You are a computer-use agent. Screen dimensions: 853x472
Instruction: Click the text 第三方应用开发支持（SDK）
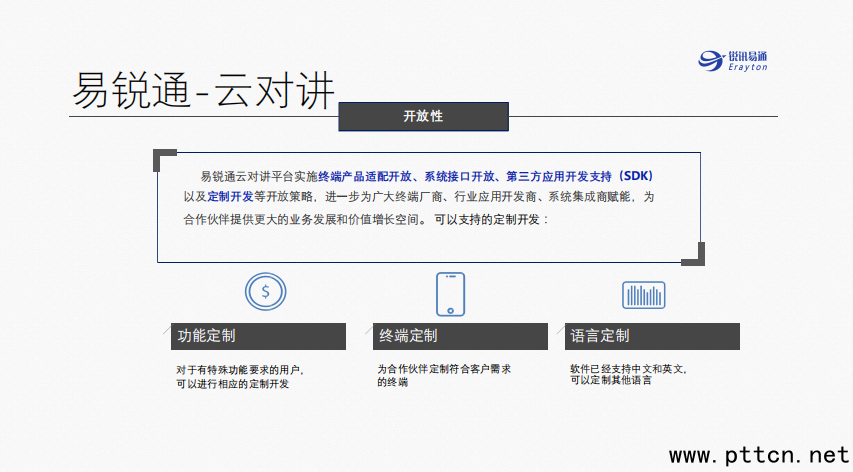(580, 176)
